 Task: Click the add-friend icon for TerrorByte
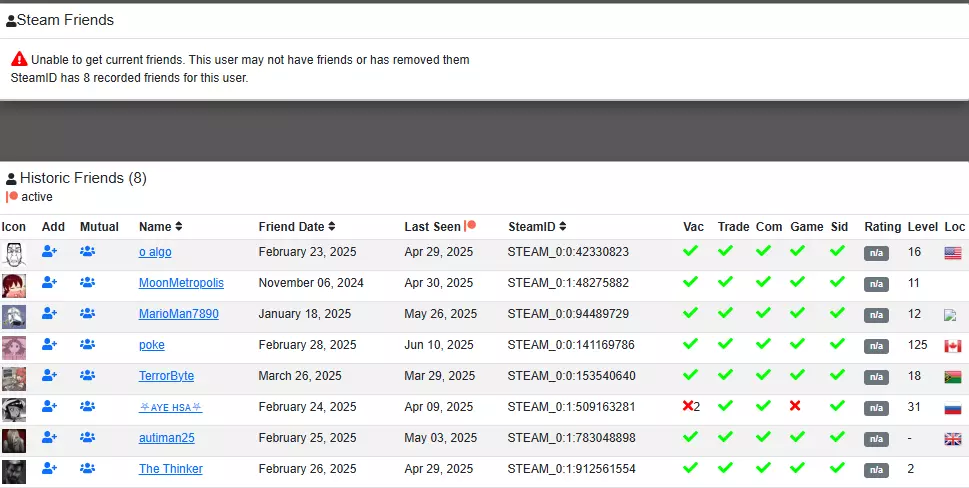coord(49,375)
